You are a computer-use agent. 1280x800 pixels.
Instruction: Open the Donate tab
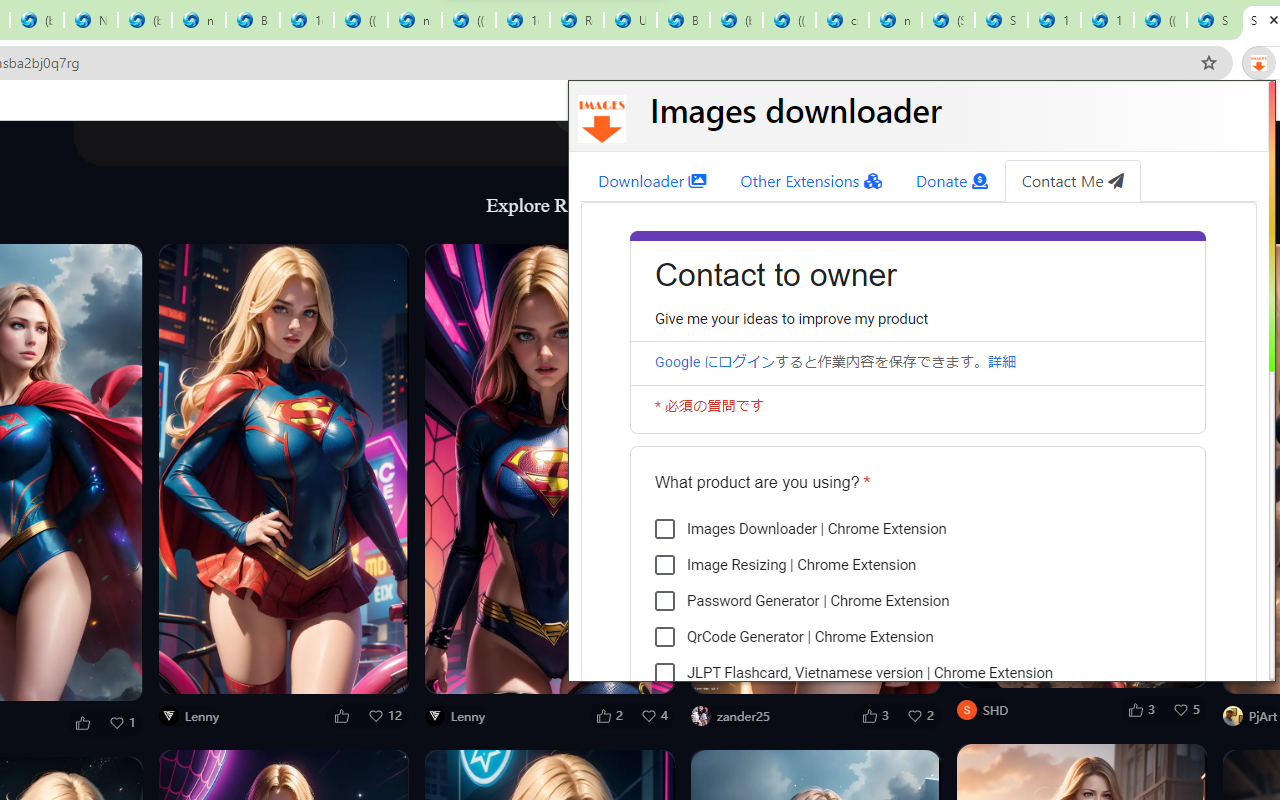pyautogui.click(x=952, y=181)
